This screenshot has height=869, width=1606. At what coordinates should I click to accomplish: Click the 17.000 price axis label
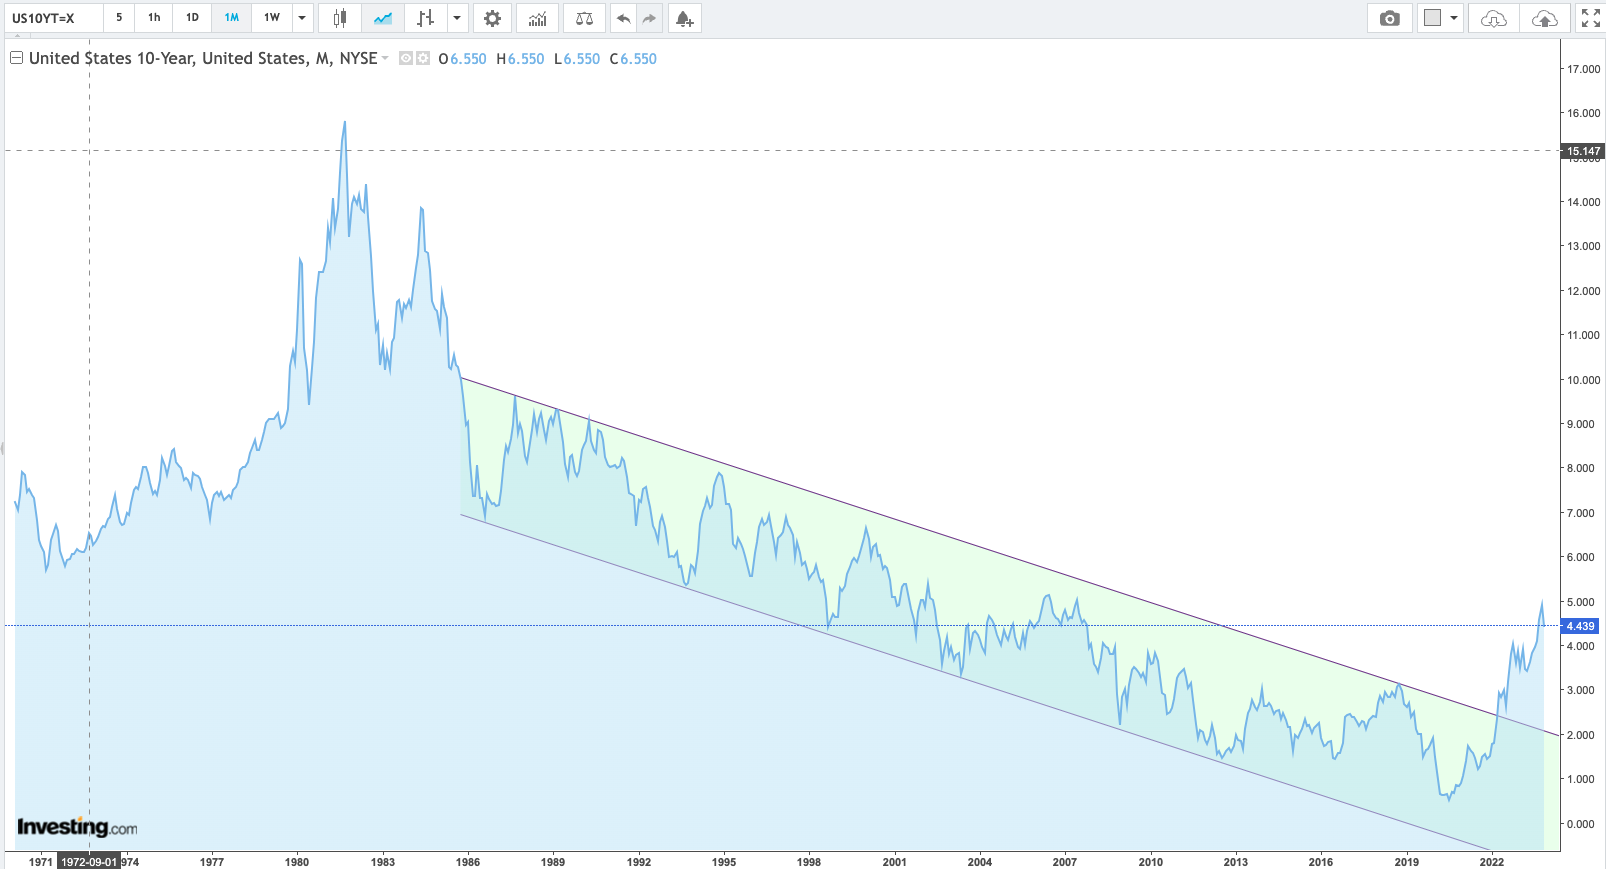click(x=1584, y=69)
